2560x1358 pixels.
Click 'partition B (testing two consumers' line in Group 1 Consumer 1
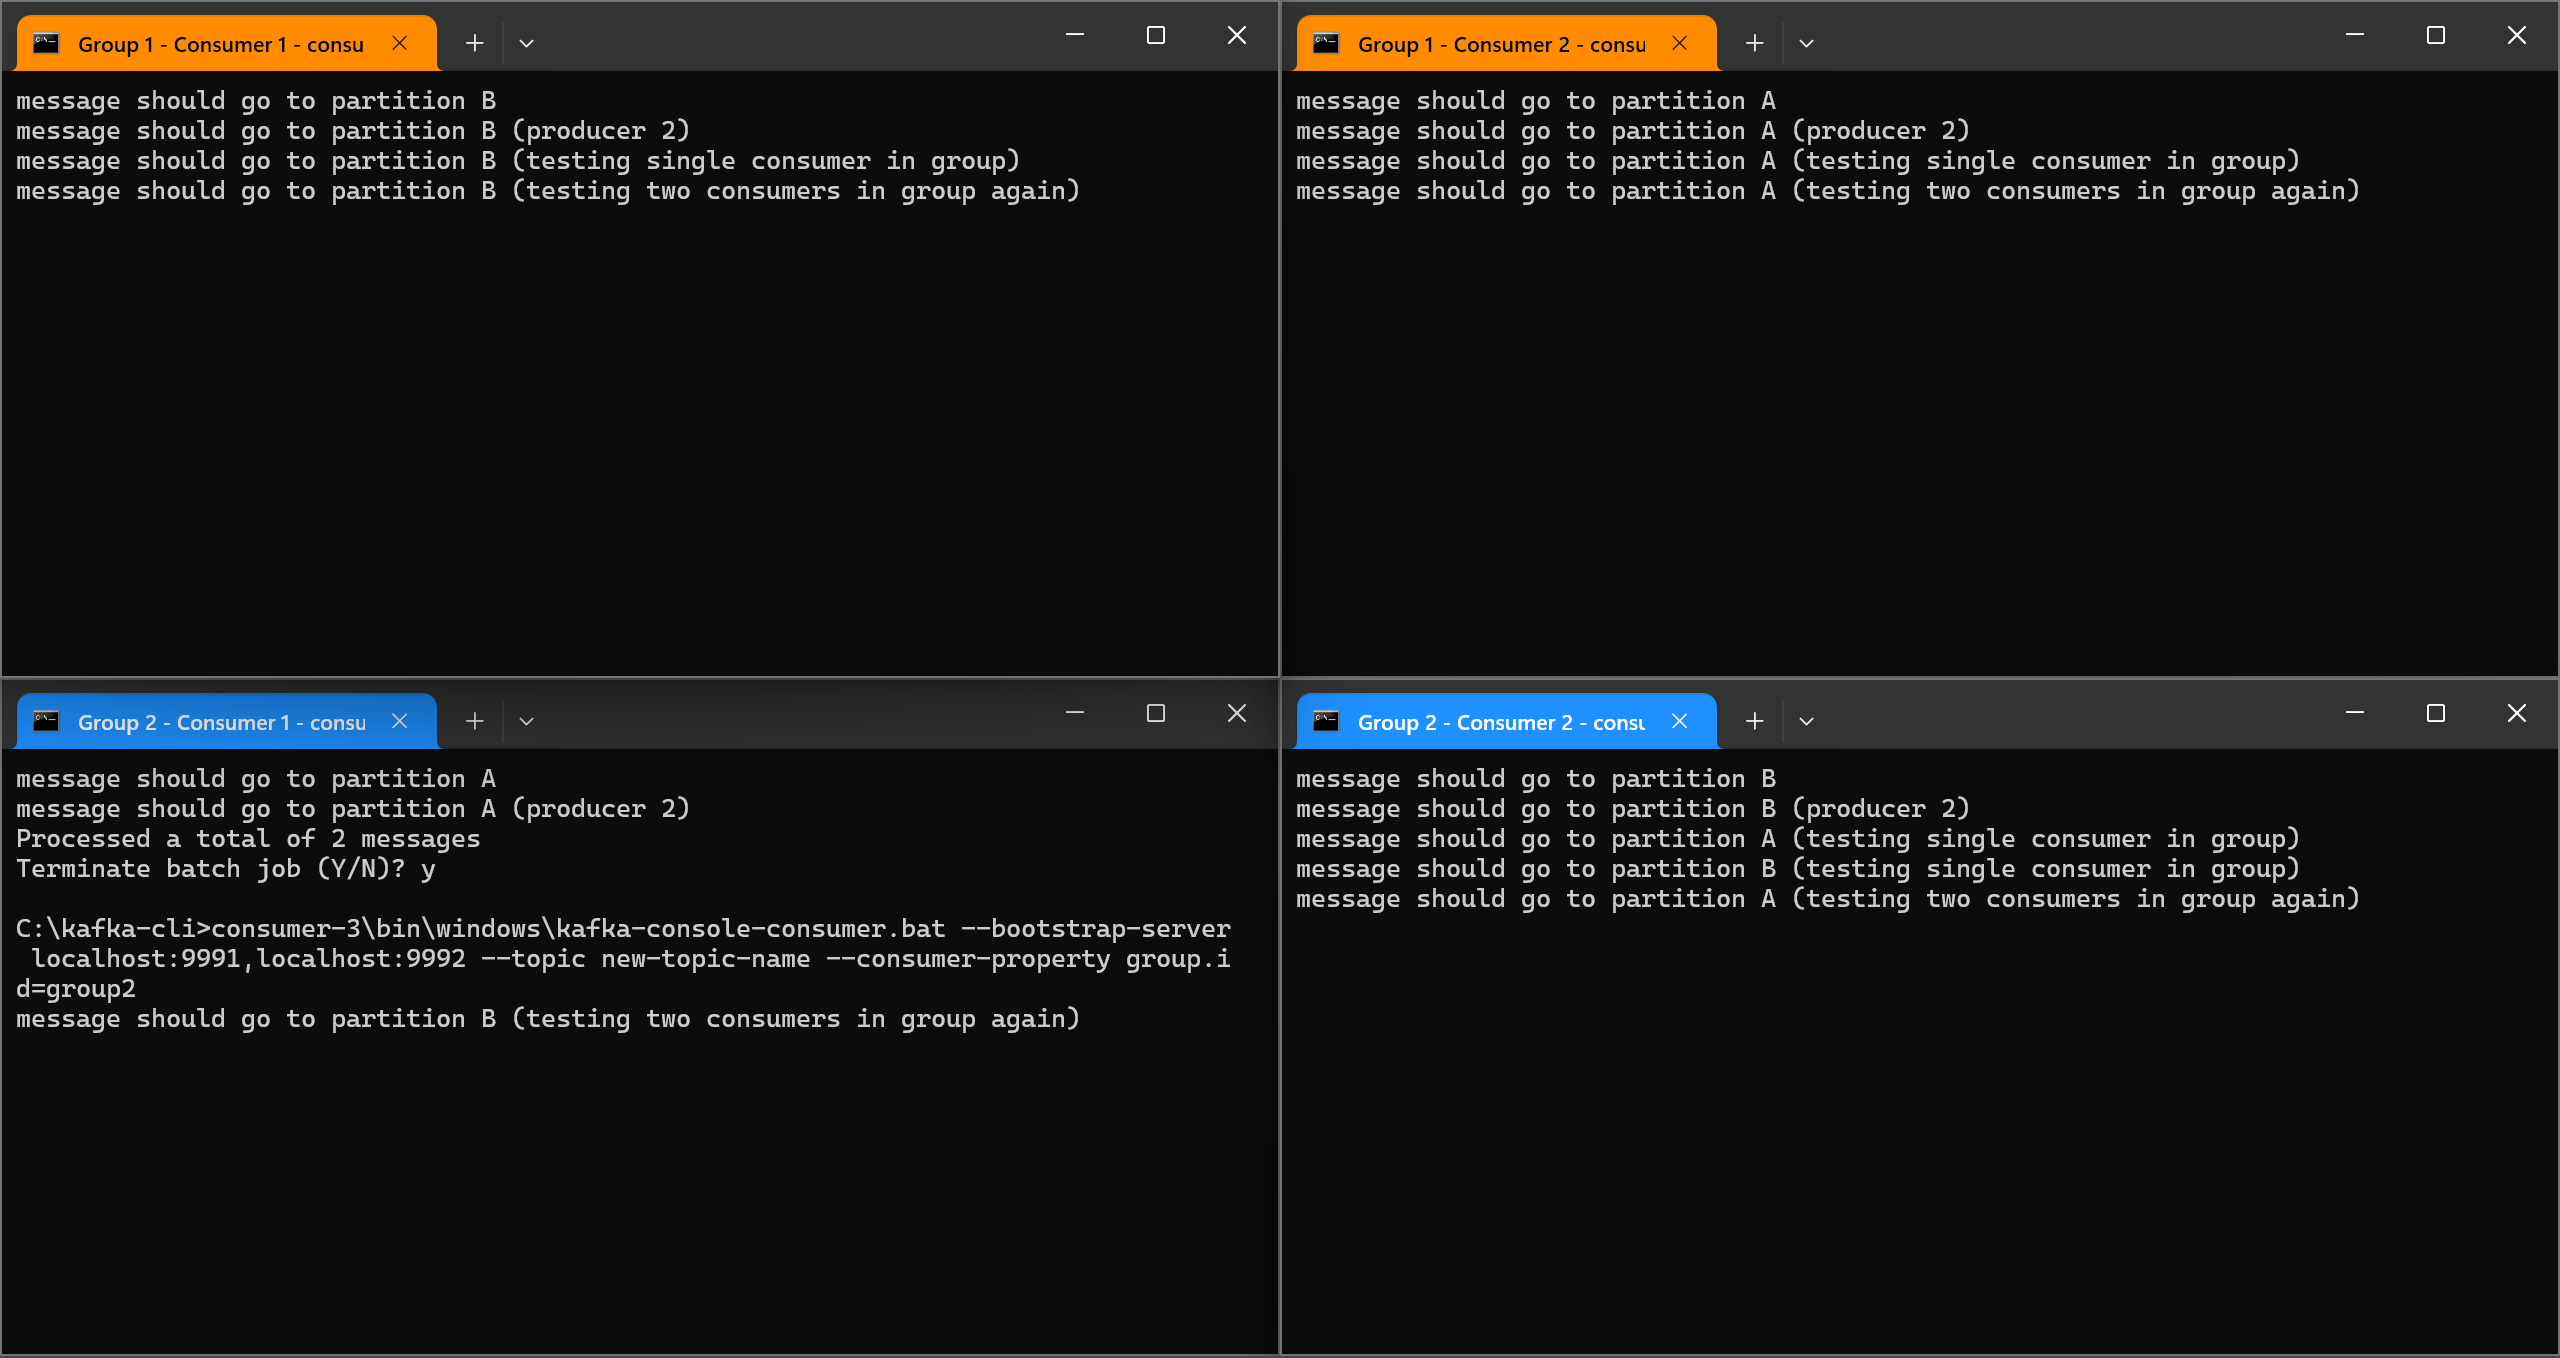tap(548, 191)
